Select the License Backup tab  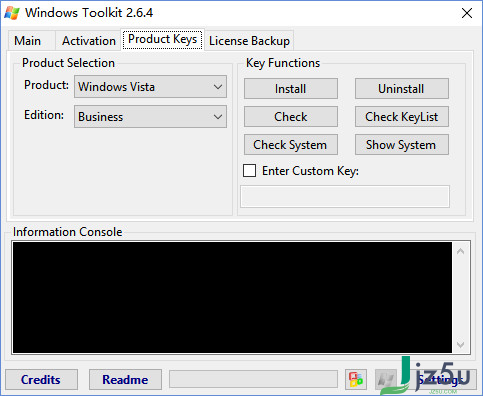click(249, 41)
